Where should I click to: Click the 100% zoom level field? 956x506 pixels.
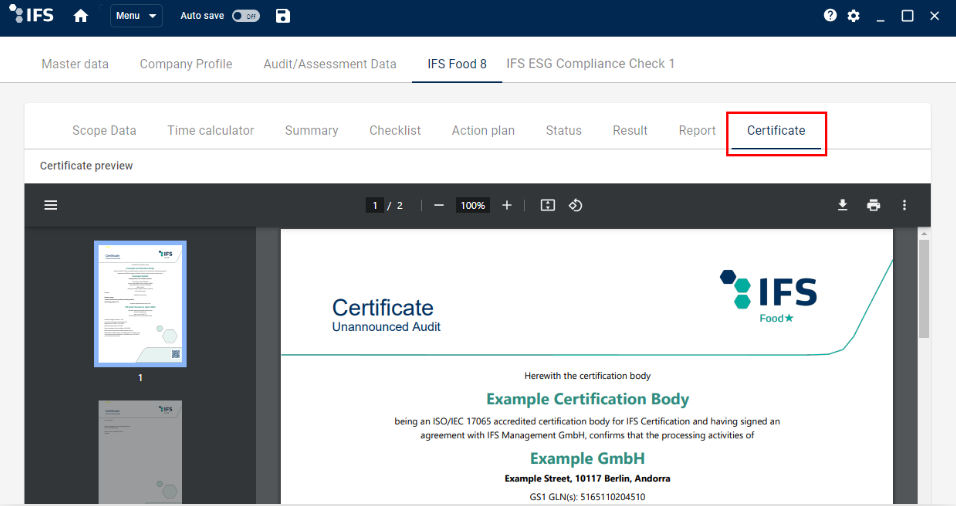click(x=473, y=205)
